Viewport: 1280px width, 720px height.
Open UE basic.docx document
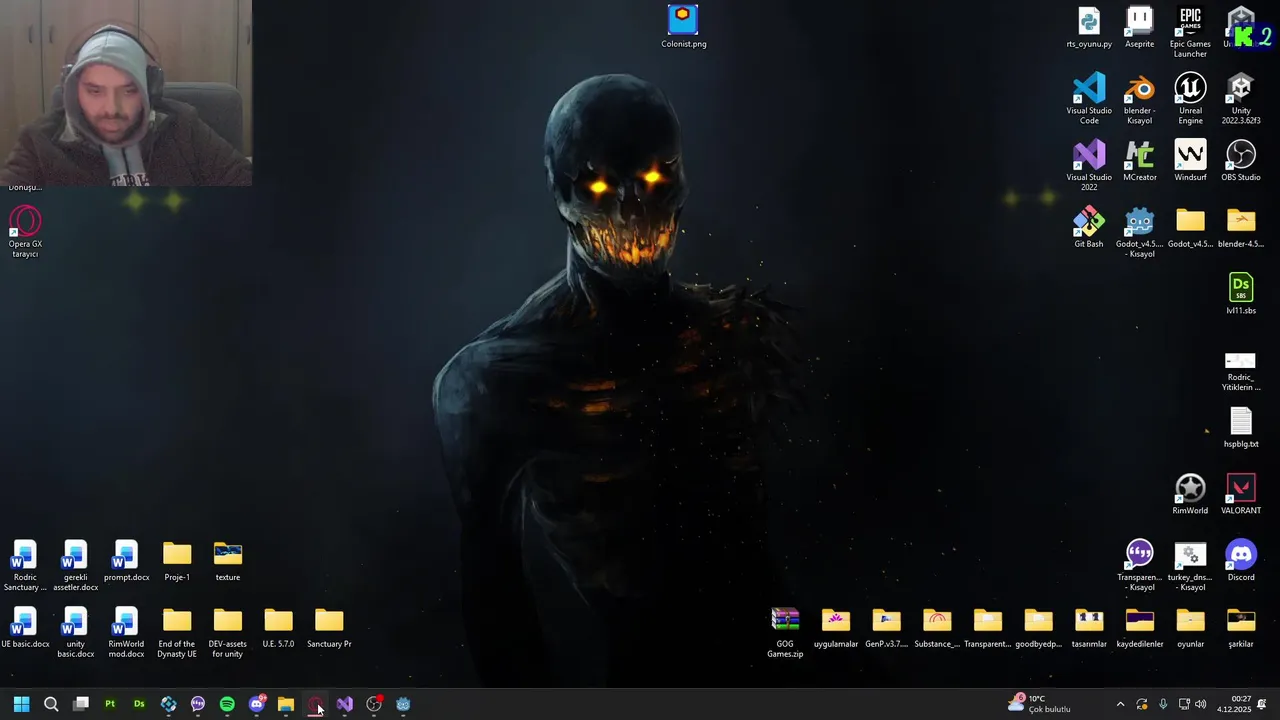tap(25, 627)
